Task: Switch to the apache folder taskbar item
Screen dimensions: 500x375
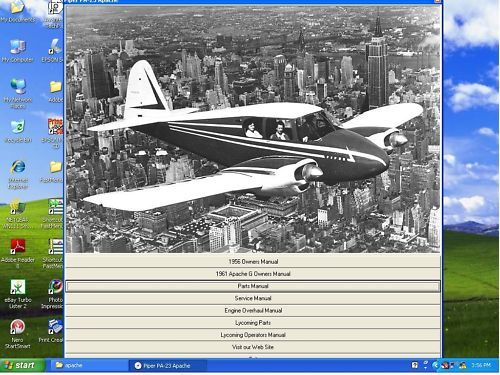Action: point(88,365)
